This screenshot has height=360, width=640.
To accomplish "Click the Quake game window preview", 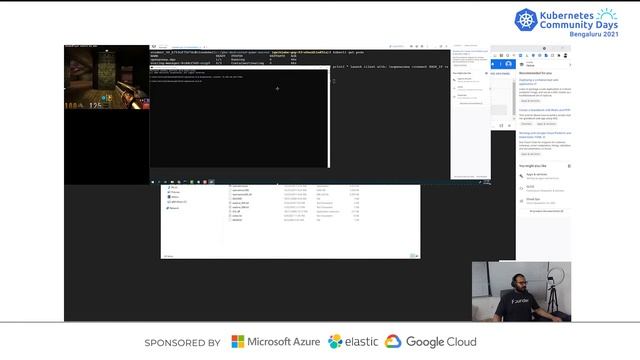I will [x=107, y=77].
